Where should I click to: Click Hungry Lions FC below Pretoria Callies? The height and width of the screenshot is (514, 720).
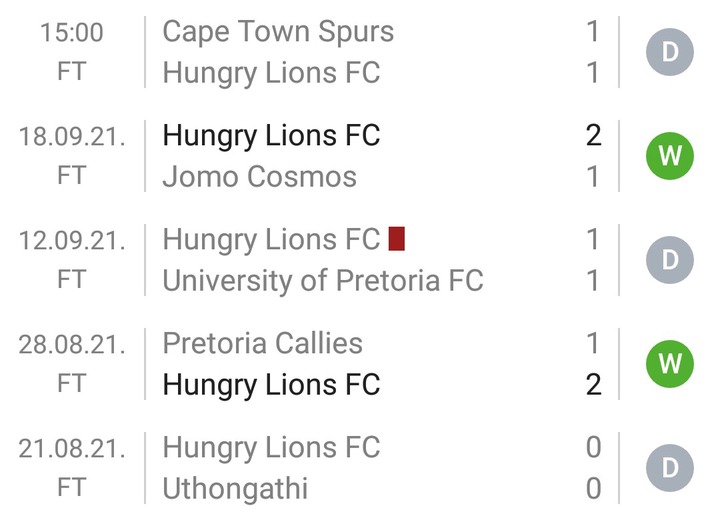click(271, 385)
